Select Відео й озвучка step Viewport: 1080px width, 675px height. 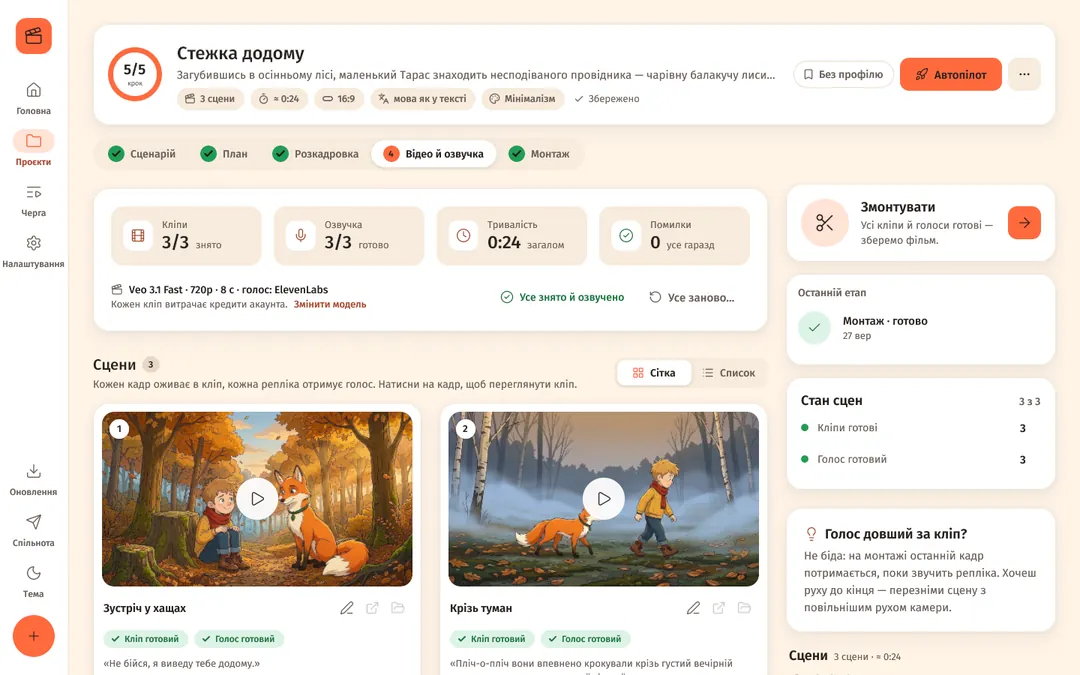pyautogui.click(x=433, y=154)
